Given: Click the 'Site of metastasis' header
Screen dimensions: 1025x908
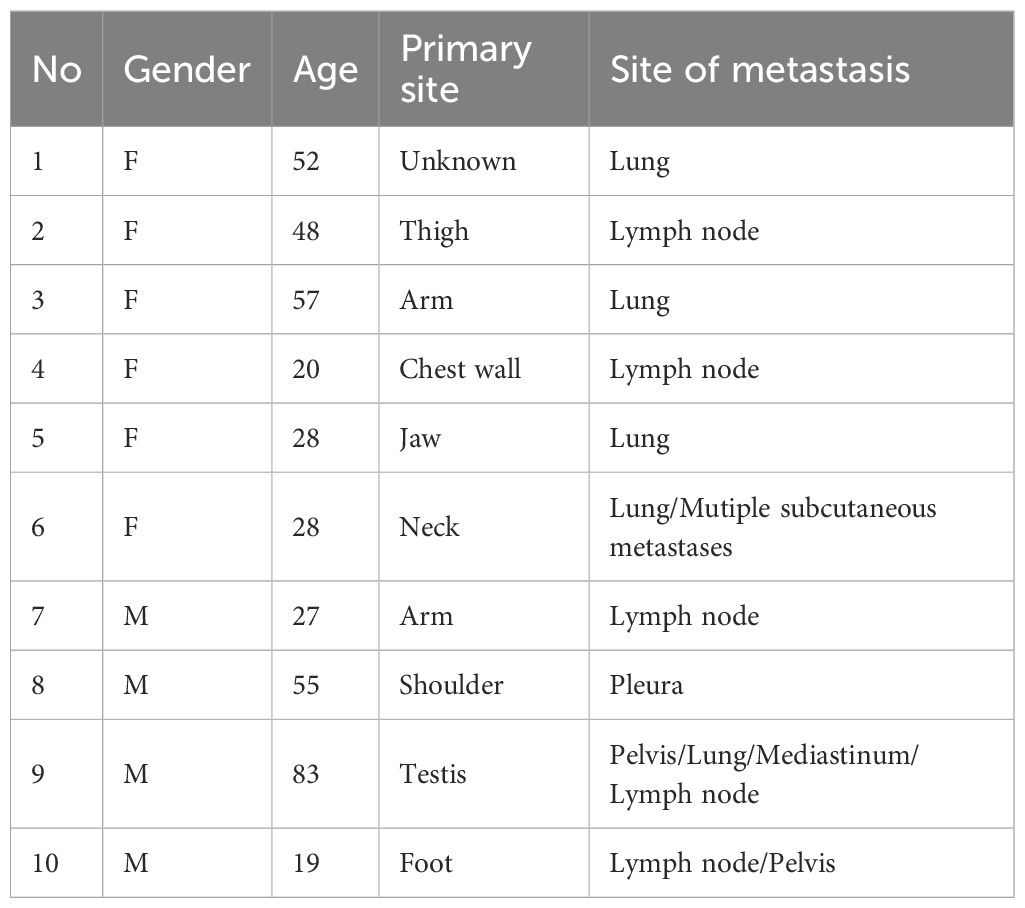Looking at the screenshot, I should coord(760,69).
